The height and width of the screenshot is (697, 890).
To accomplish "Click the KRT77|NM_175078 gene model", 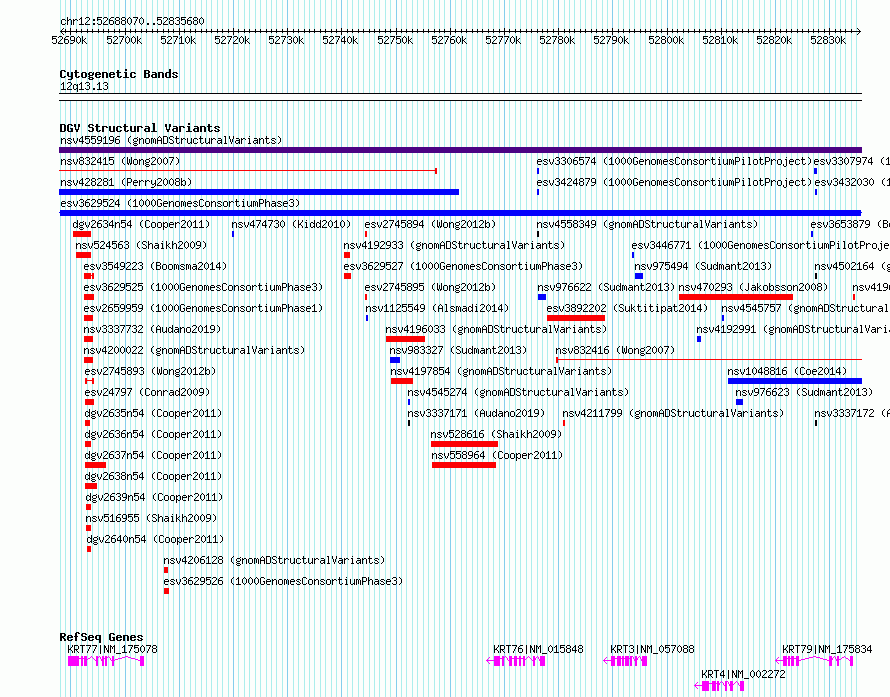I will coord(106,661).
